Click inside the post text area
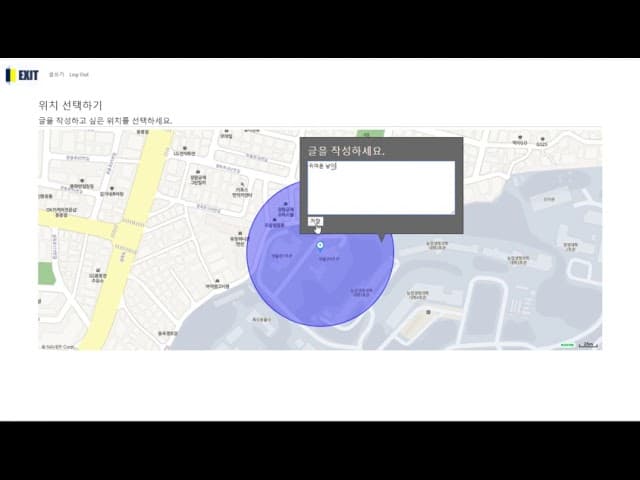The image size is (640, 480). tap(380, 190)
